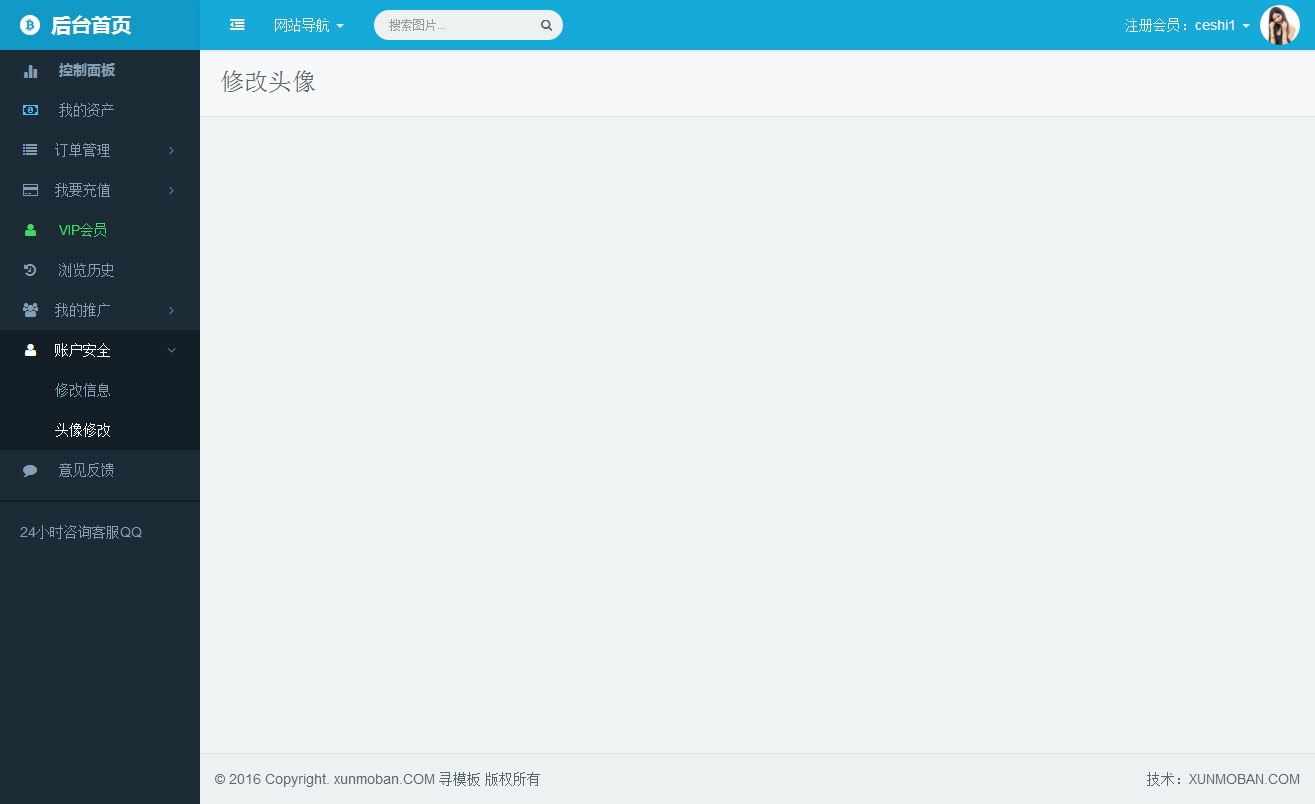This screenshot has width=1315, height=804.
Task: Go to 我的资产 menu item
Action: pyautogui.click(x=86, y=110)
